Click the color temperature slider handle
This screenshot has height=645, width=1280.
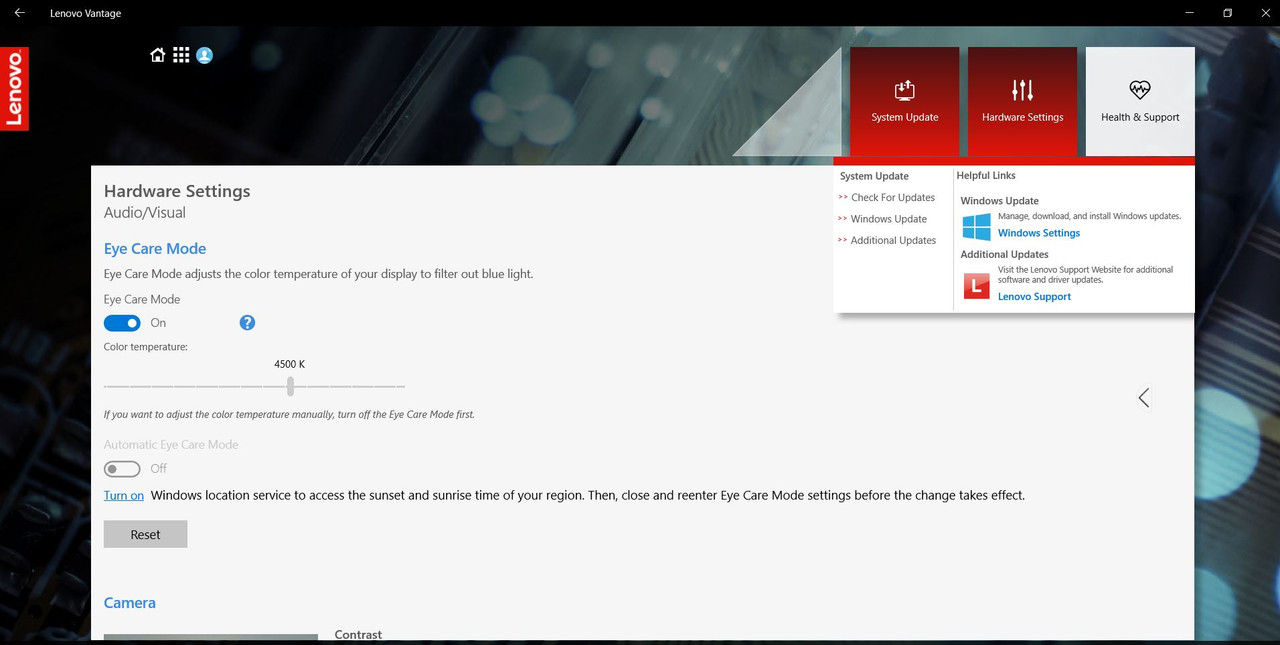290,386
